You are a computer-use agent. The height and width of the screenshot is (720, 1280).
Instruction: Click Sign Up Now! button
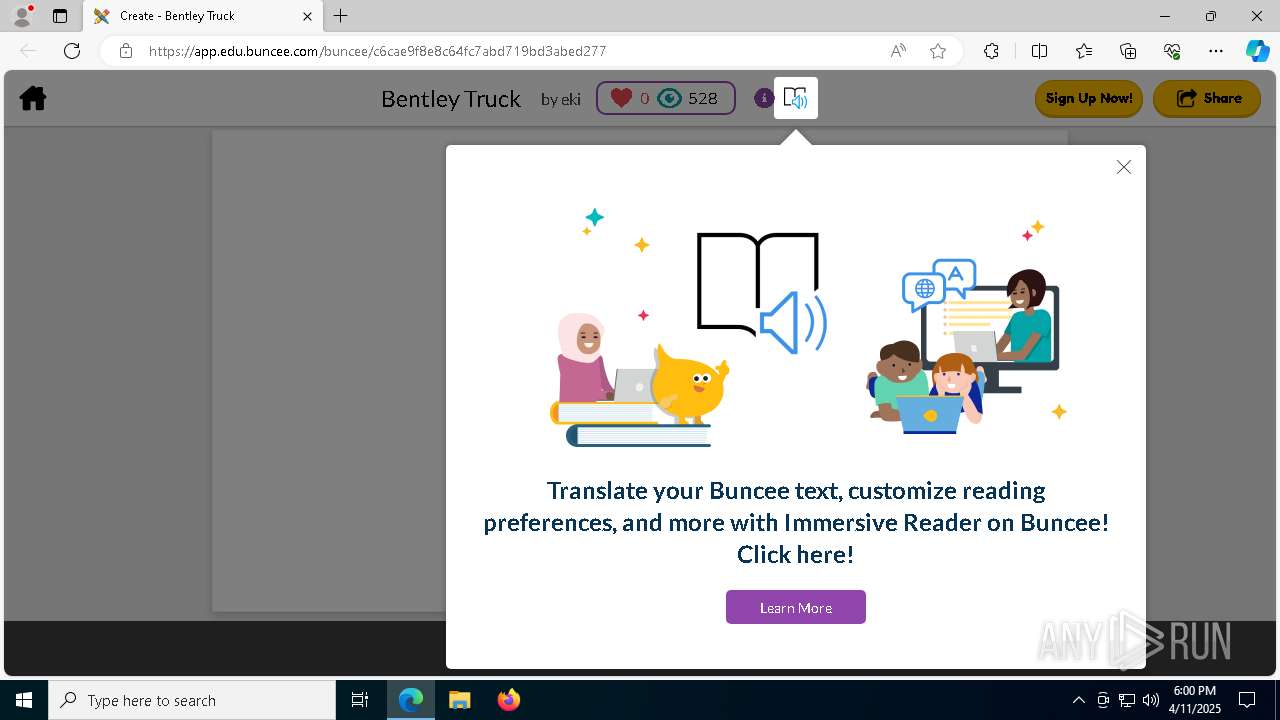pos(1088,98)
